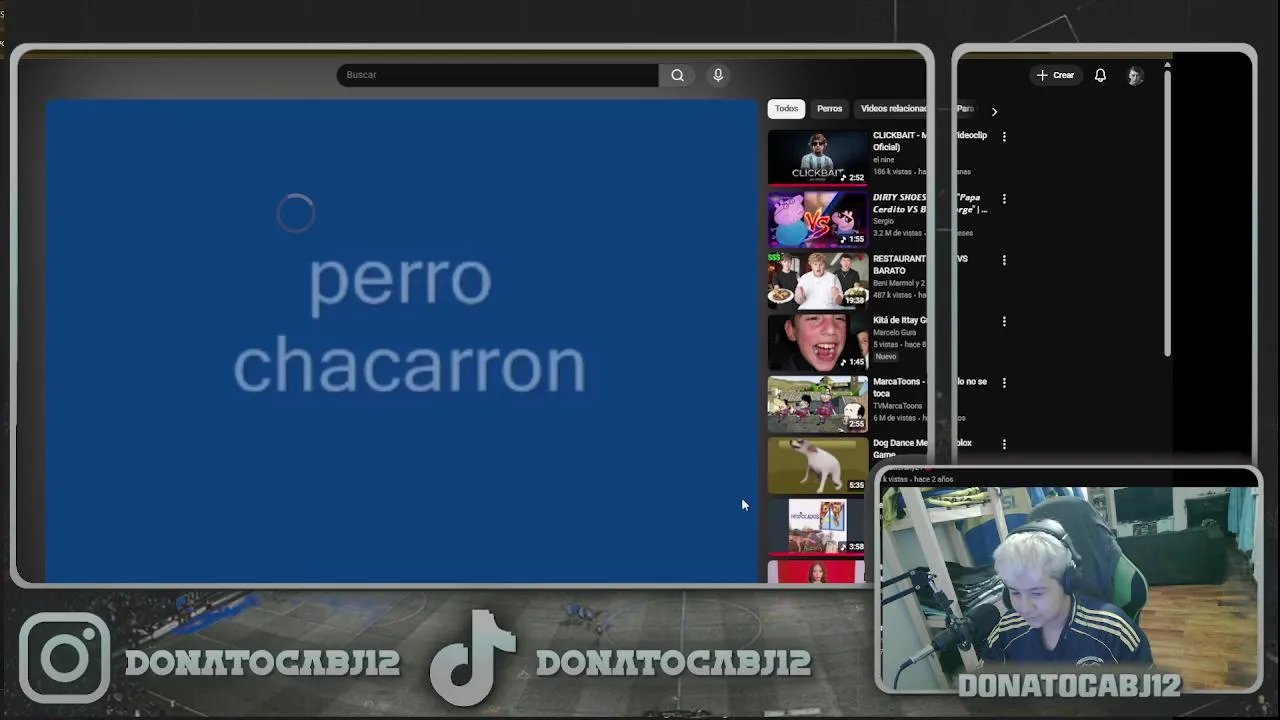Open the thumbnail with 3:58 duration
This screenshot has height=720, width=1280.
pyautogui.click(x=817, y=527)
